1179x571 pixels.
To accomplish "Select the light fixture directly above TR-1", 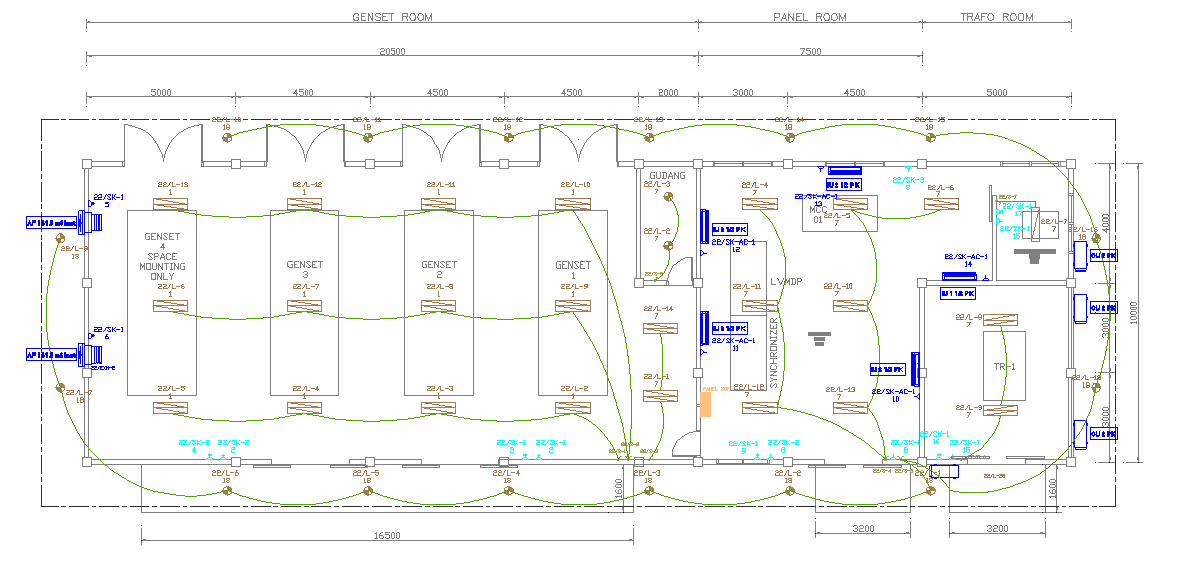I will tap(999, 320).
